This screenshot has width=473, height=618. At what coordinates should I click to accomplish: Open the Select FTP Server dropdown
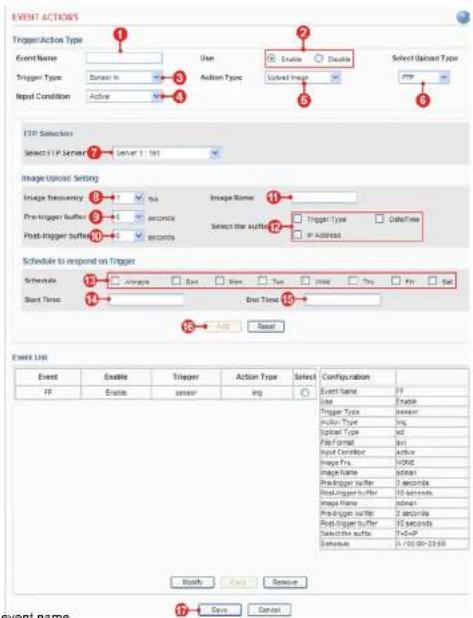click(x=166, y=153)
